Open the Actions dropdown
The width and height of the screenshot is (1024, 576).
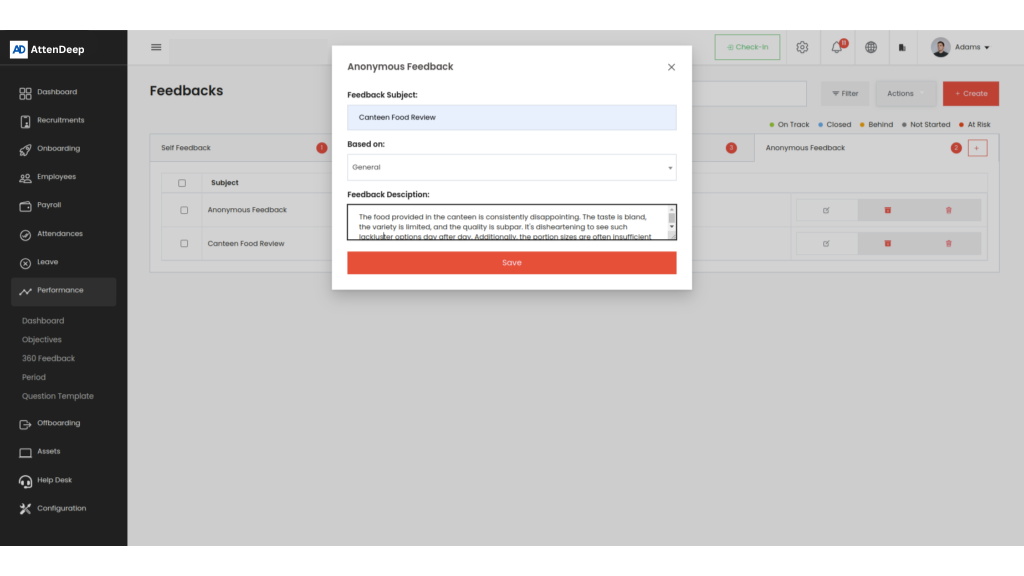905,93
